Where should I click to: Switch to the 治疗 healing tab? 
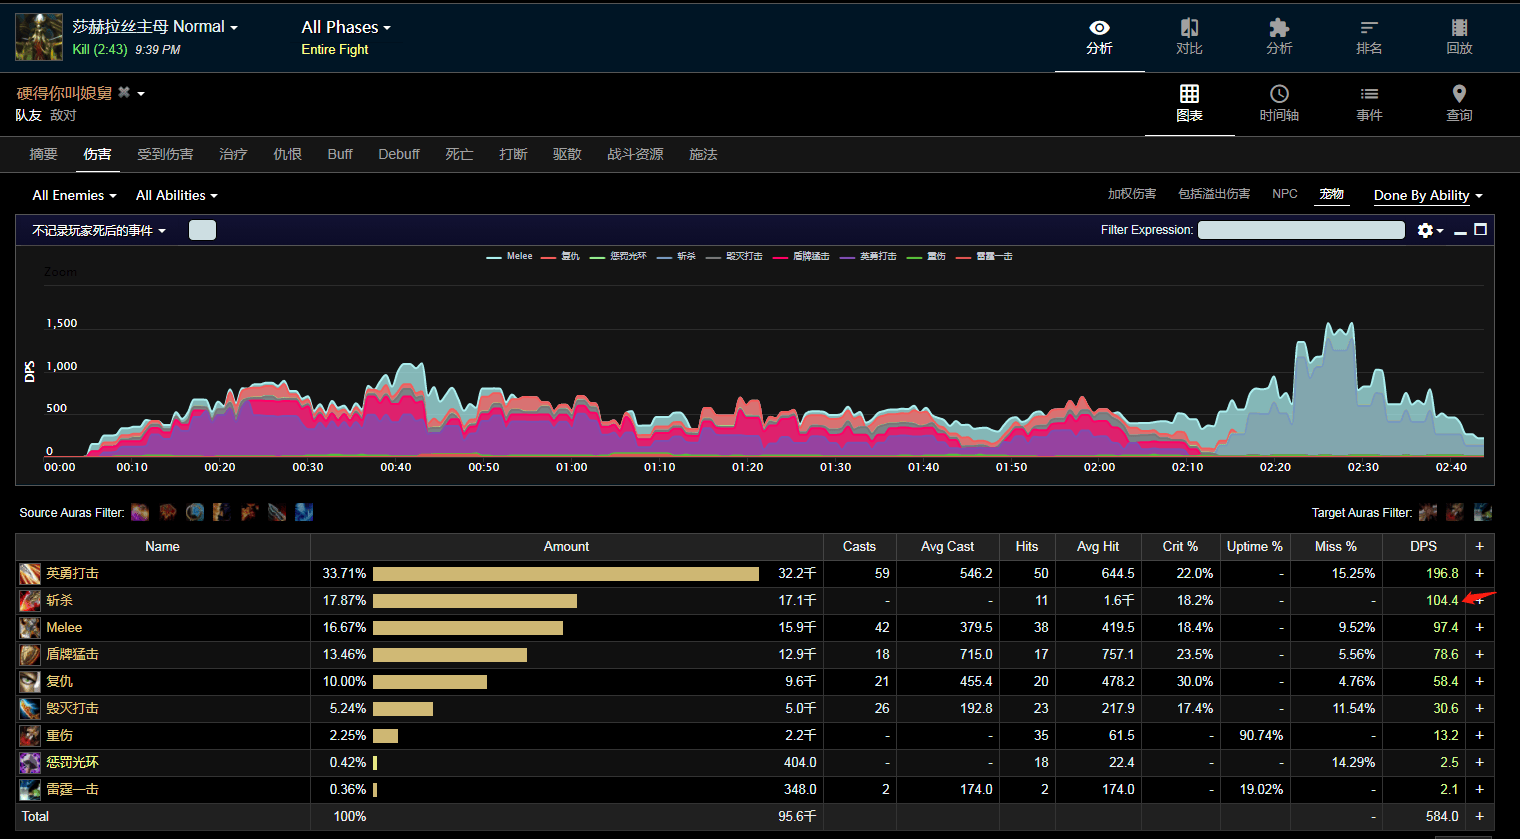[233, 154]
